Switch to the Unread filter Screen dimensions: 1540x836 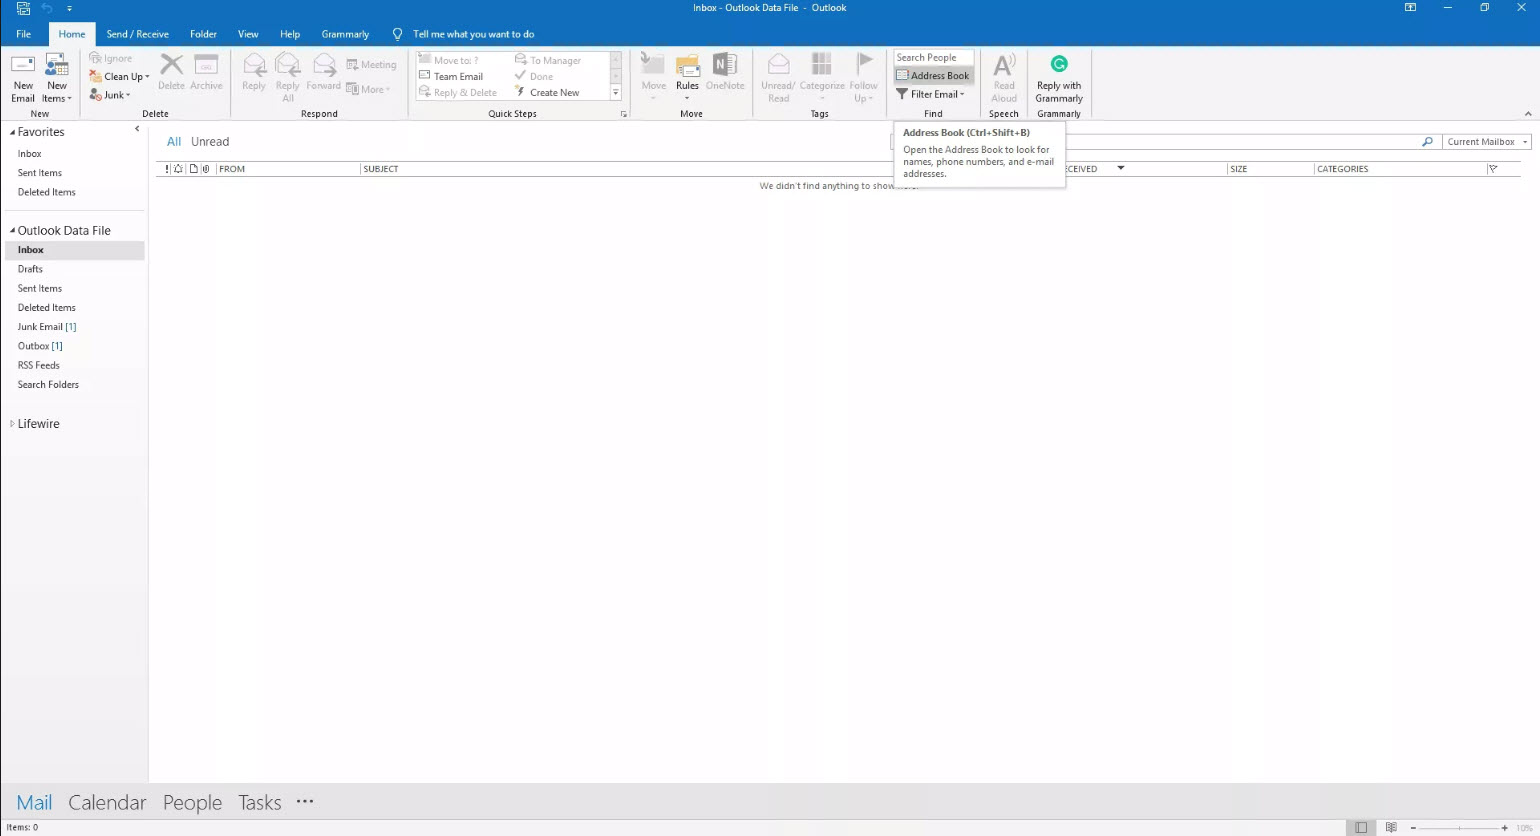[x=210, y=142]
